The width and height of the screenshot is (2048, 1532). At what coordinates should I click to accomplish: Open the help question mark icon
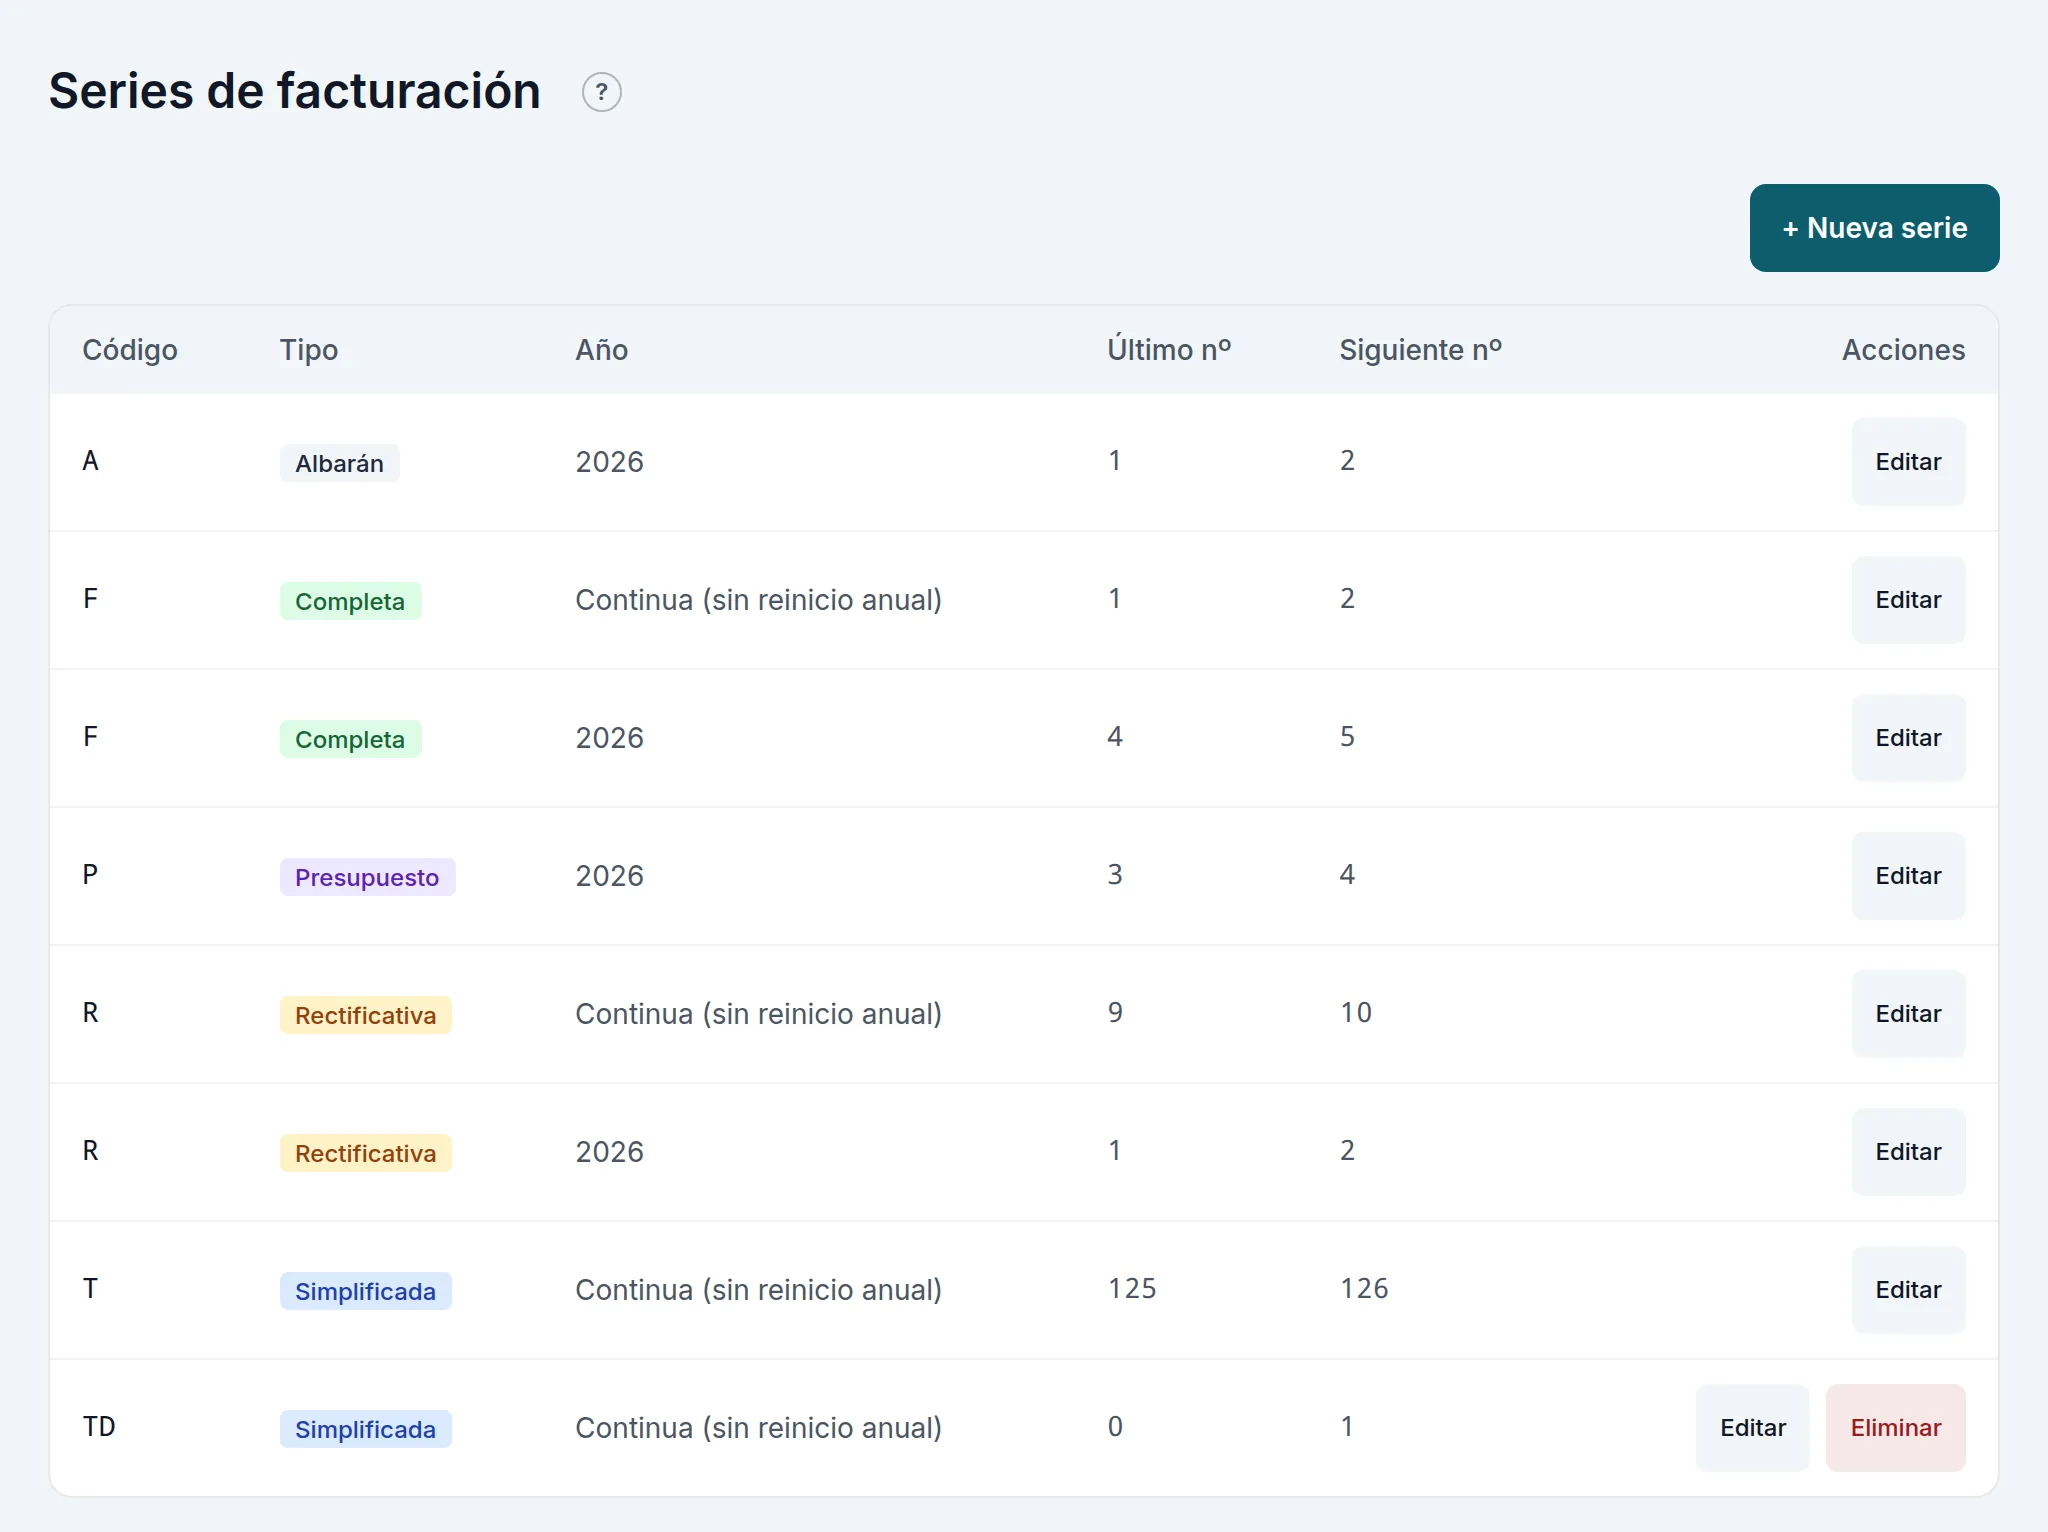click(x=601, y=92)
